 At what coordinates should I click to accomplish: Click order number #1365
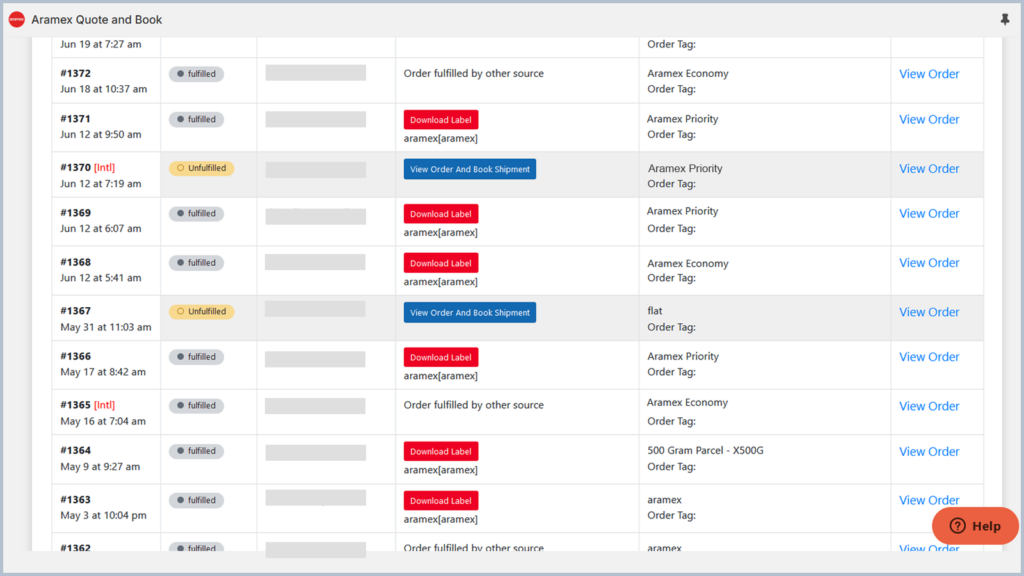pos(75,405)
